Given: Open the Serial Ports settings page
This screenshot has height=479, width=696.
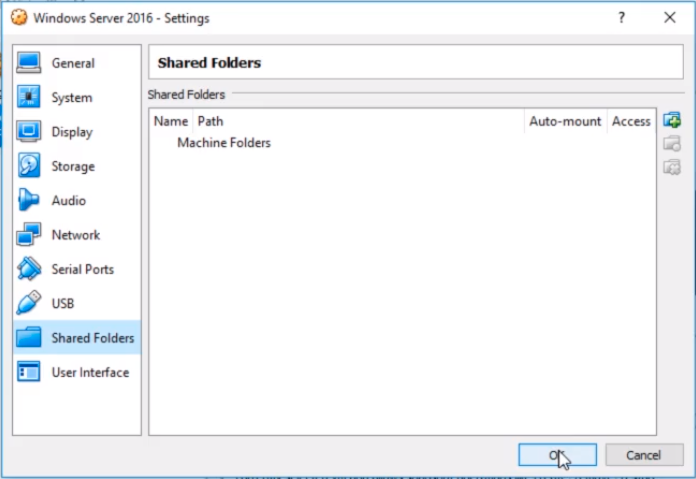Looking at the screenshot, I should coord(77,269).
